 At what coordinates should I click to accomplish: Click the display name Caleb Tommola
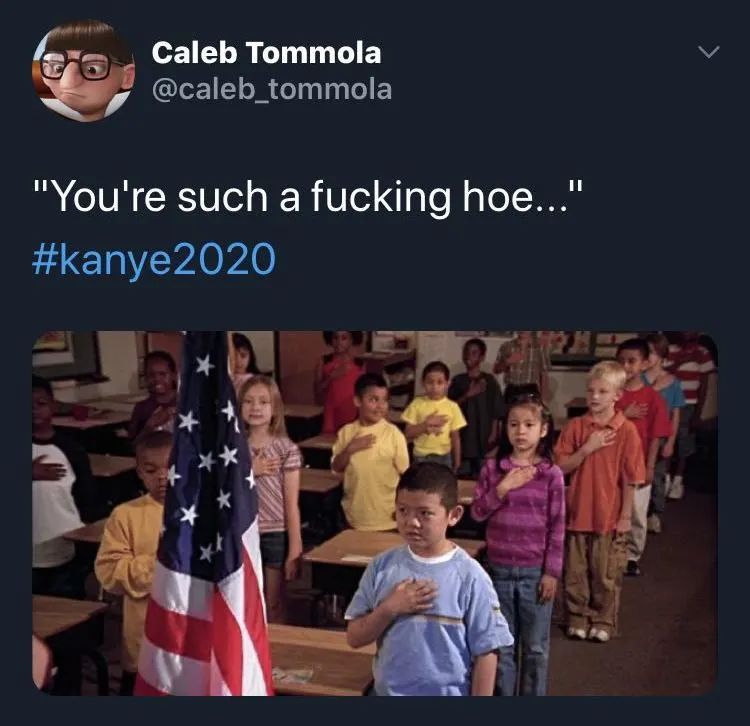click(266, 53)
